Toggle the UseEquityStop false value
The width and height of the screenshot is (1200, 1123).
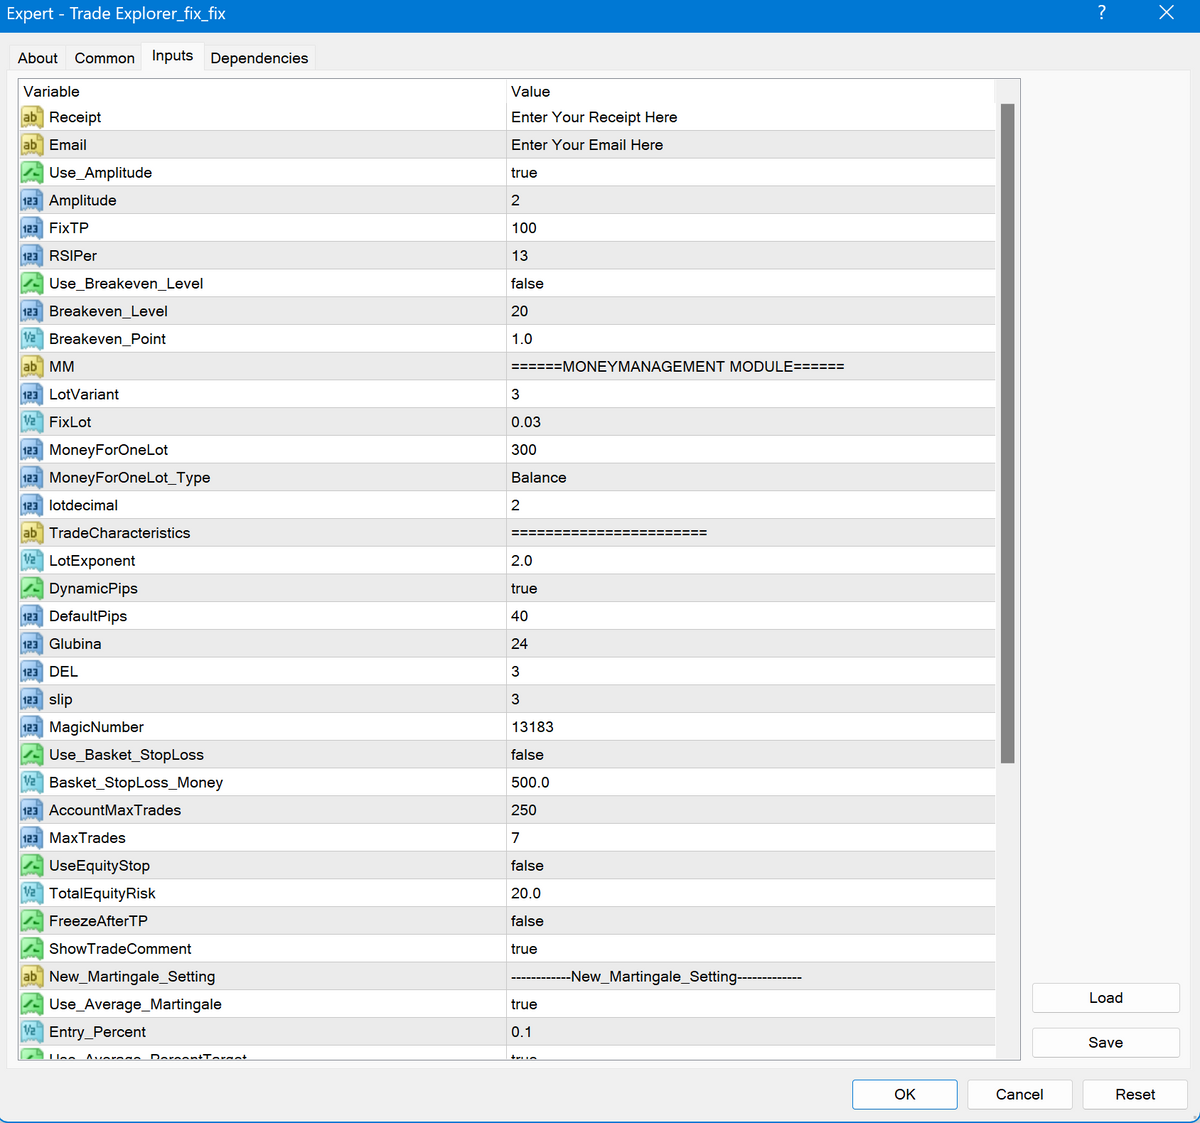750,866
